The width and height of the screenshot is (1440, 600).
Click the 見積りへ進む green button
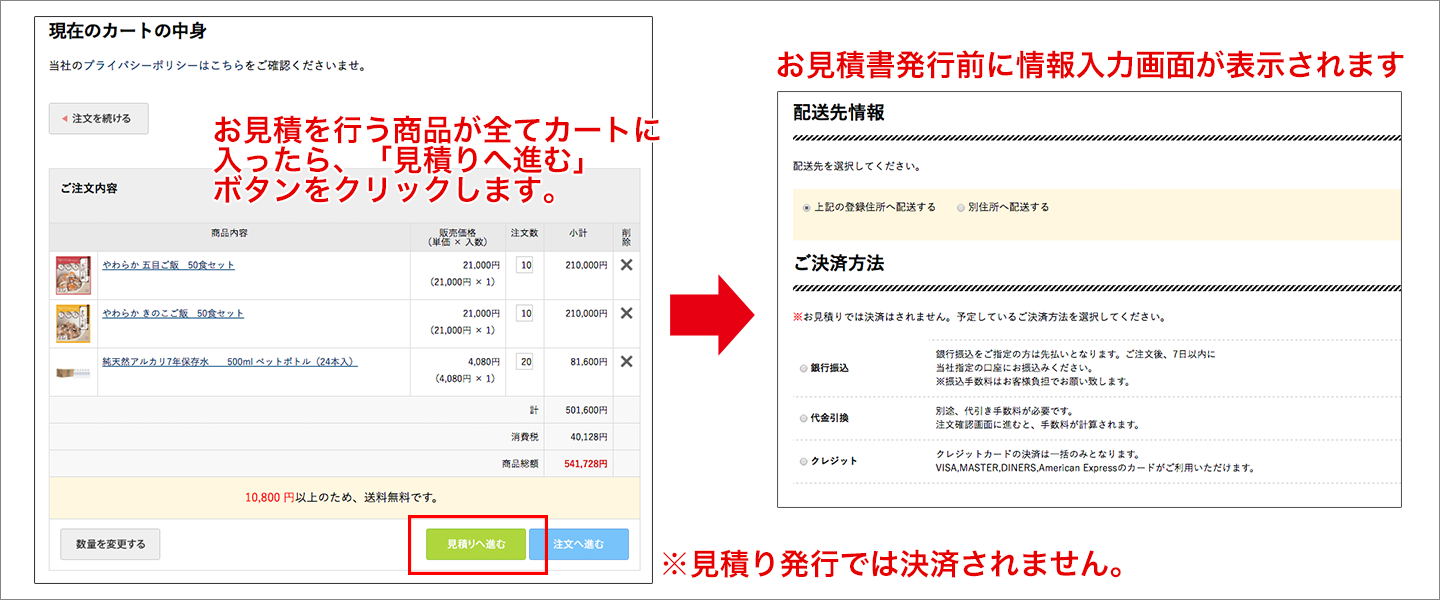476,544
